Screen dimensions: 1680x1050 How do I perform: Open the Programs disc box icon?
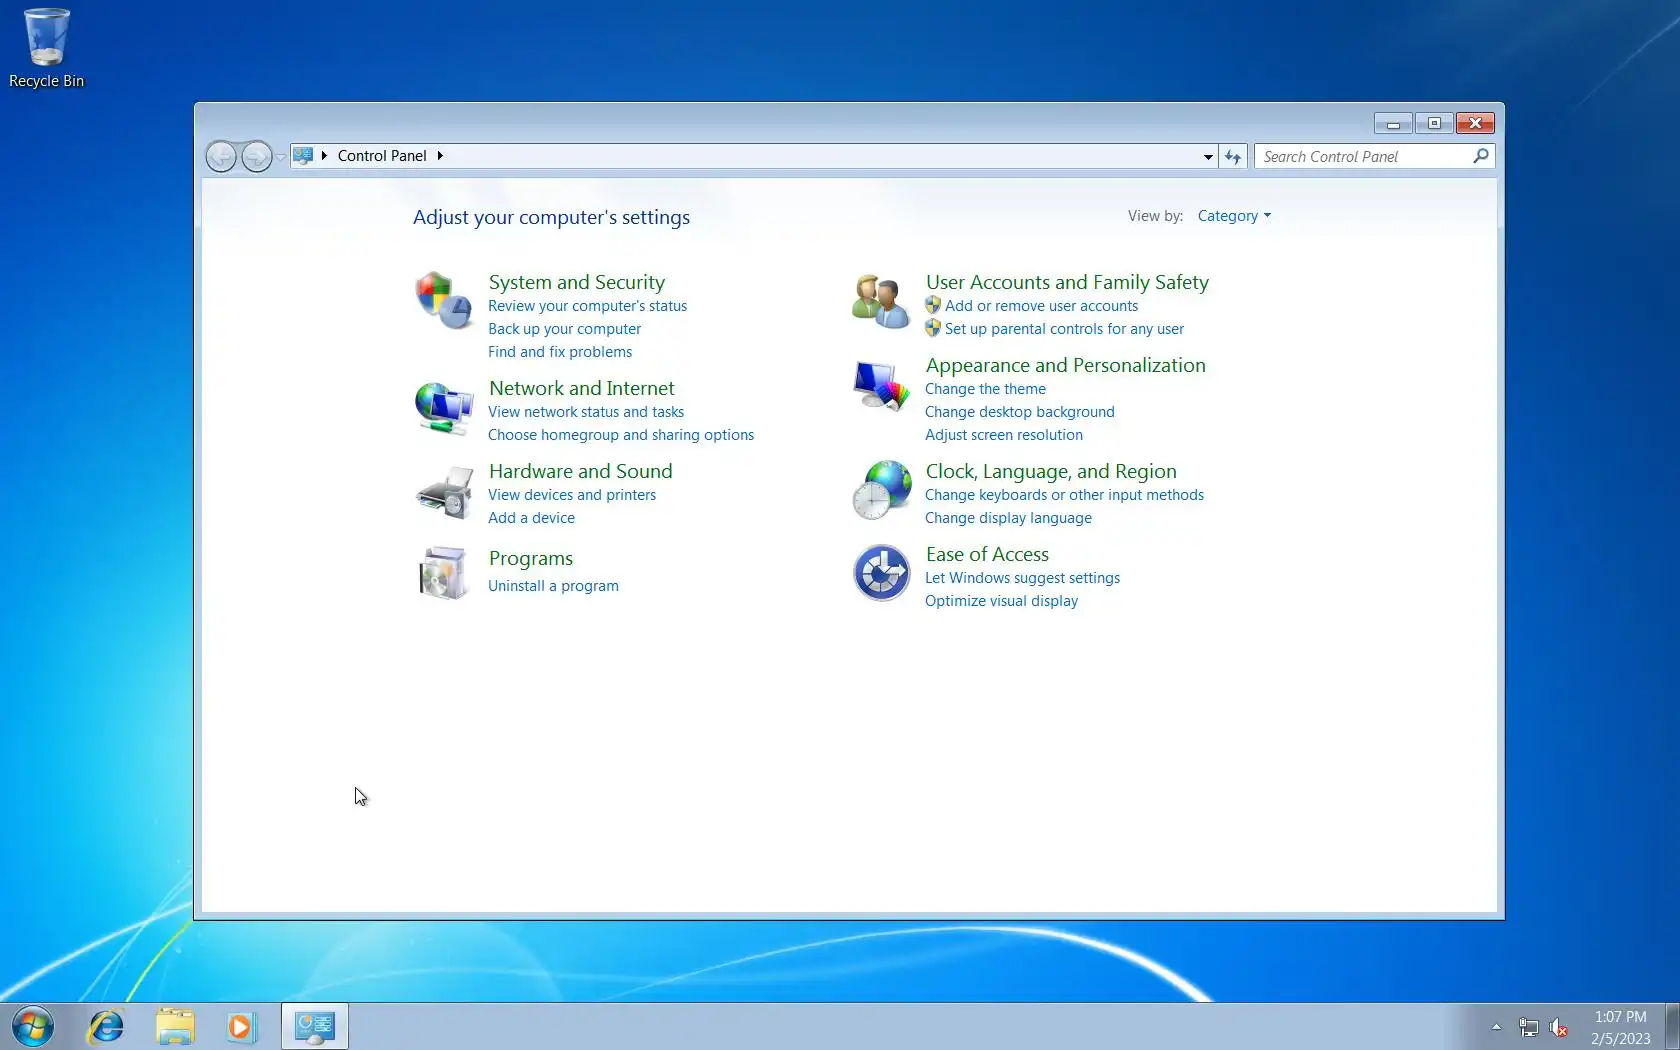444,573
